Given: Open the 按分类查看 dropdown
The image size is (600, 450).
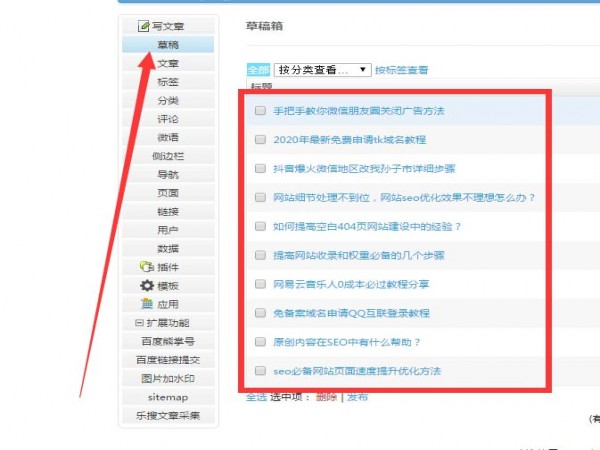Looking at the screenshot, I should pos(322,70).
